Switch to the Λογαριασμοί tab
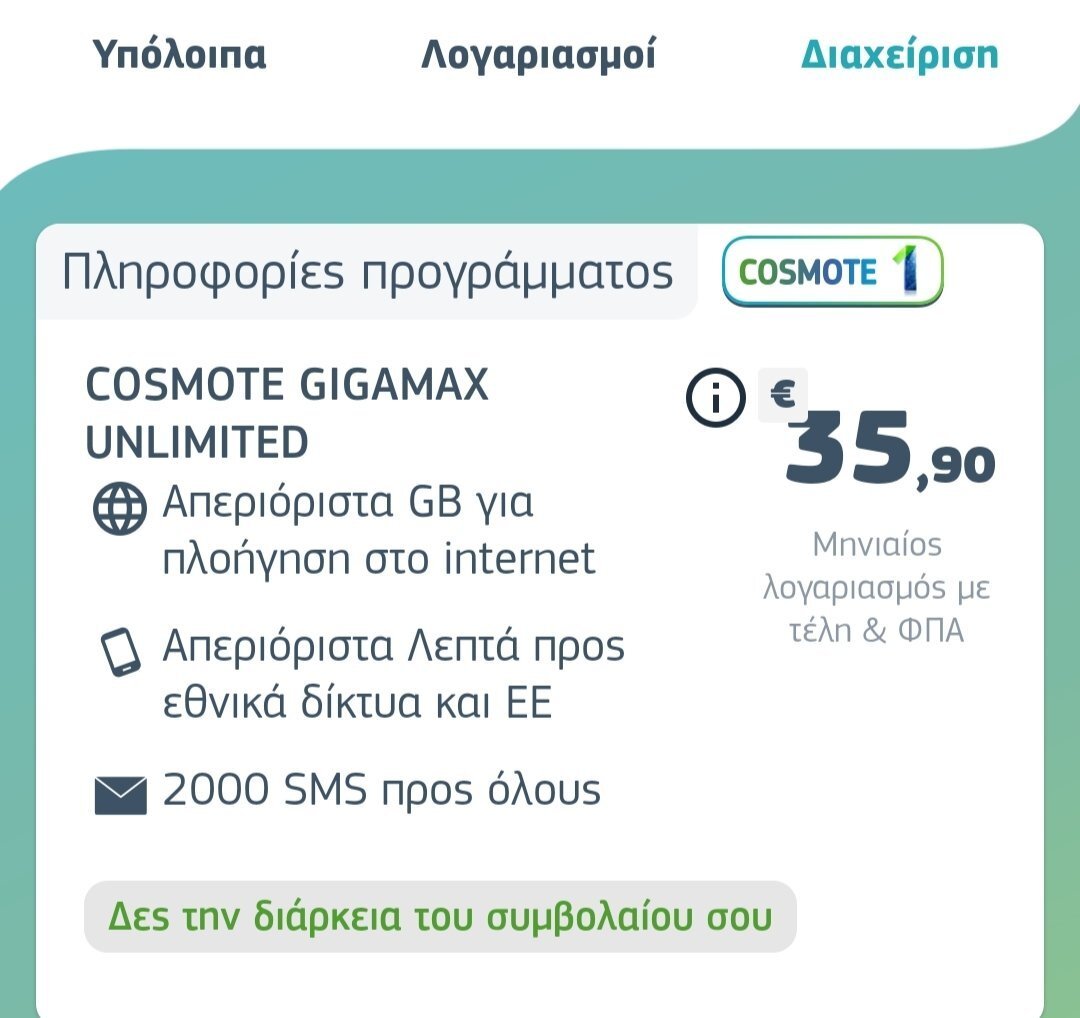 pyautogui.click(x=538, y=55)
